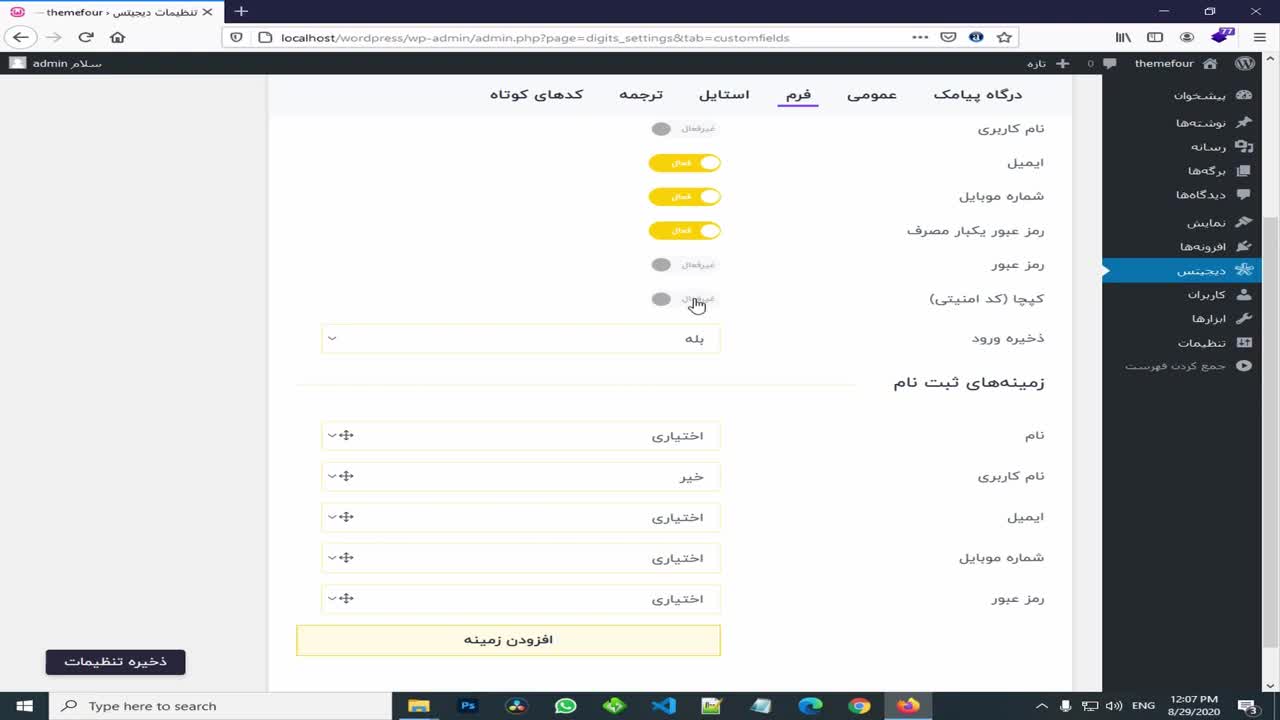Select the فرم tab

point(798,94)
